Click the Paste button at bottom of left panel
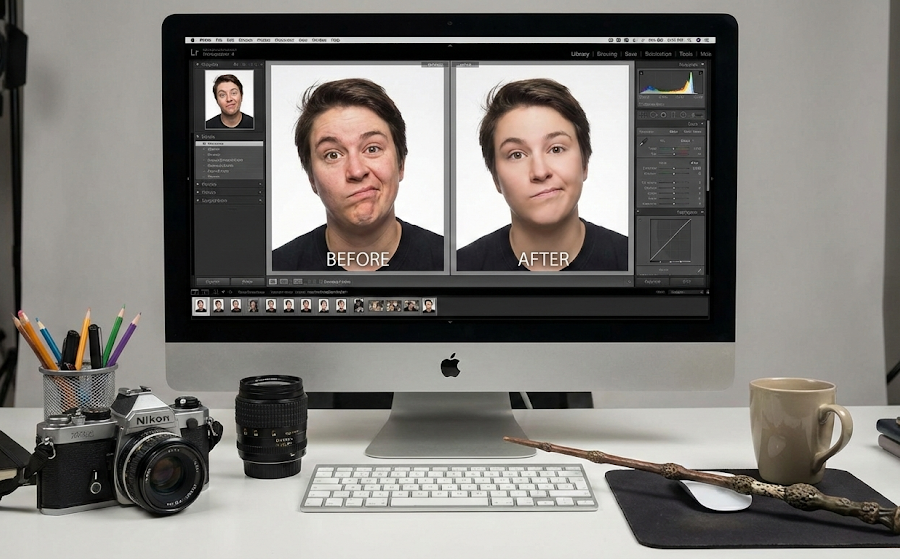Screen dimensions: 900x559 point(247,282)
